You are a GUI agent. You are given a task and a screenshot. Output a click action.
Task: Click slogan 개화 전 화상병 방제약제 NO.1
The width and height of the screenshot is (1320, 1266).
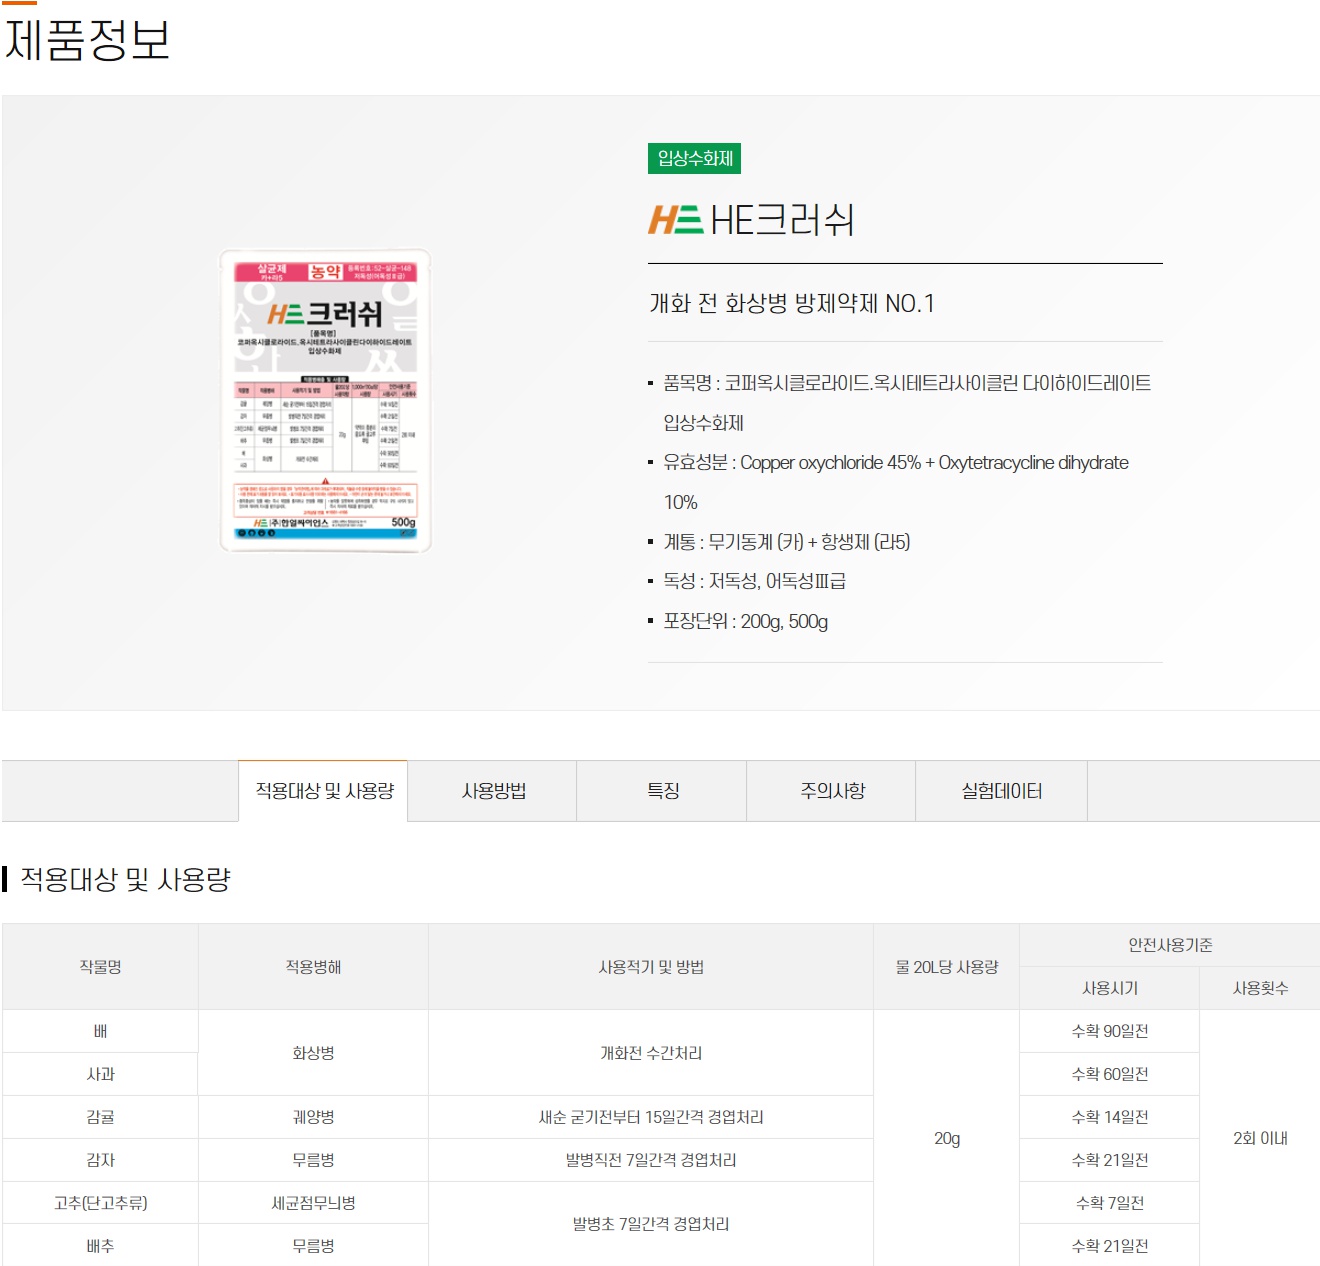(x=792, y=303)
